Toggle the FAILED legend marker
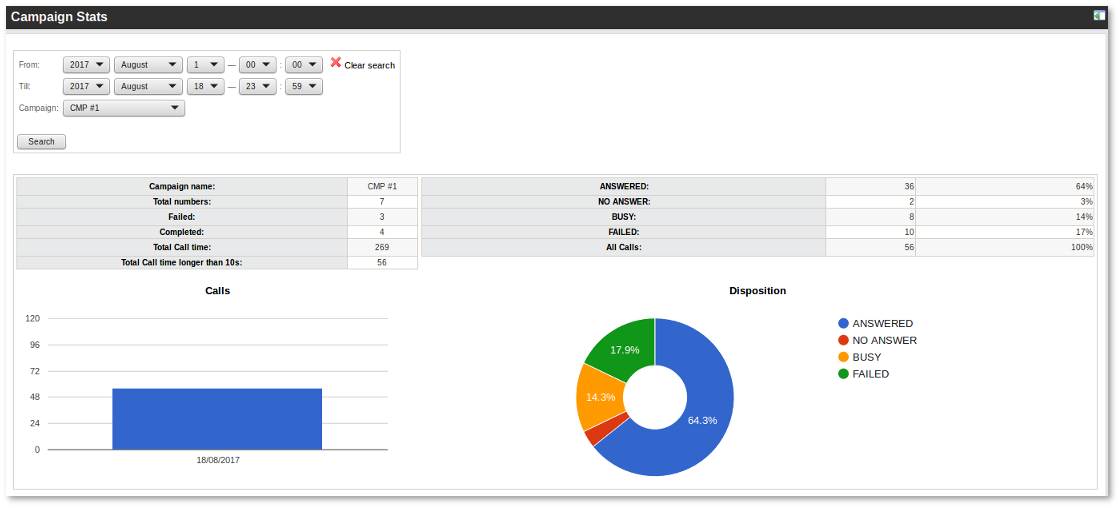Image resolution: width=1120 pixels, height=508 pixels. pyautogui.click(x=843, y=374)
